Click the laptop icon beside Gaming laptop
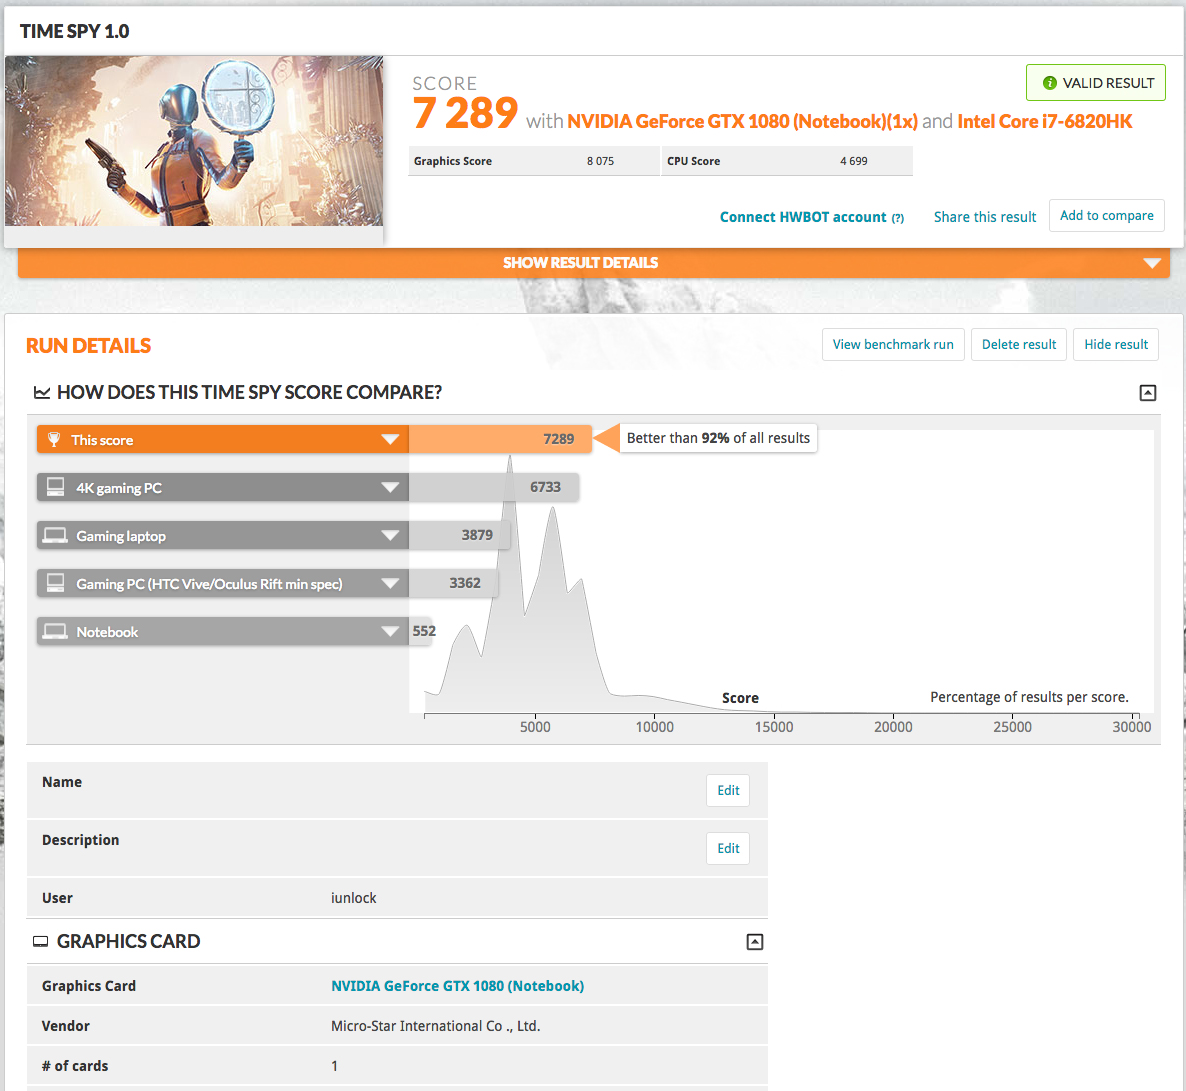Viewport: 1186px width, 1091px height. (x=55, y=536)
